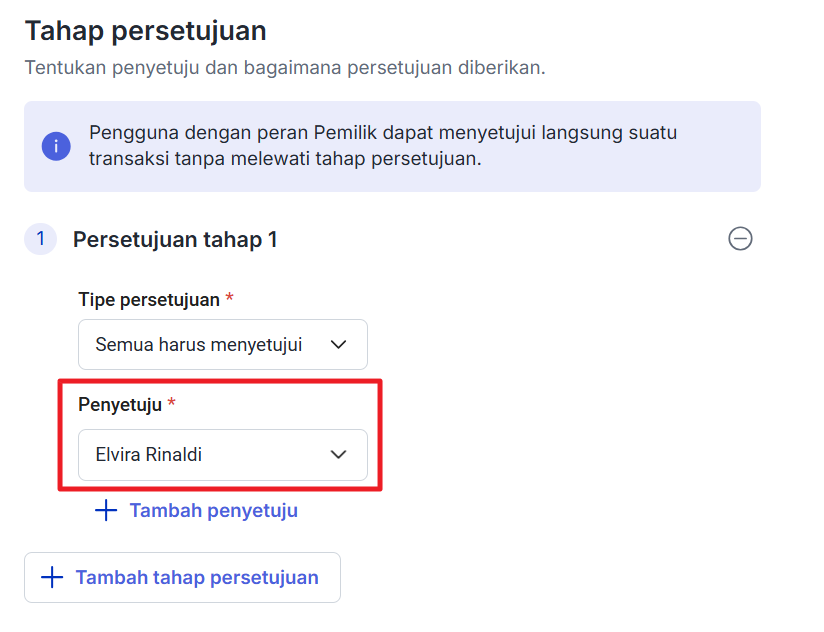Click the plus icon in Tambah tahap persetujuan

point(51,578)
